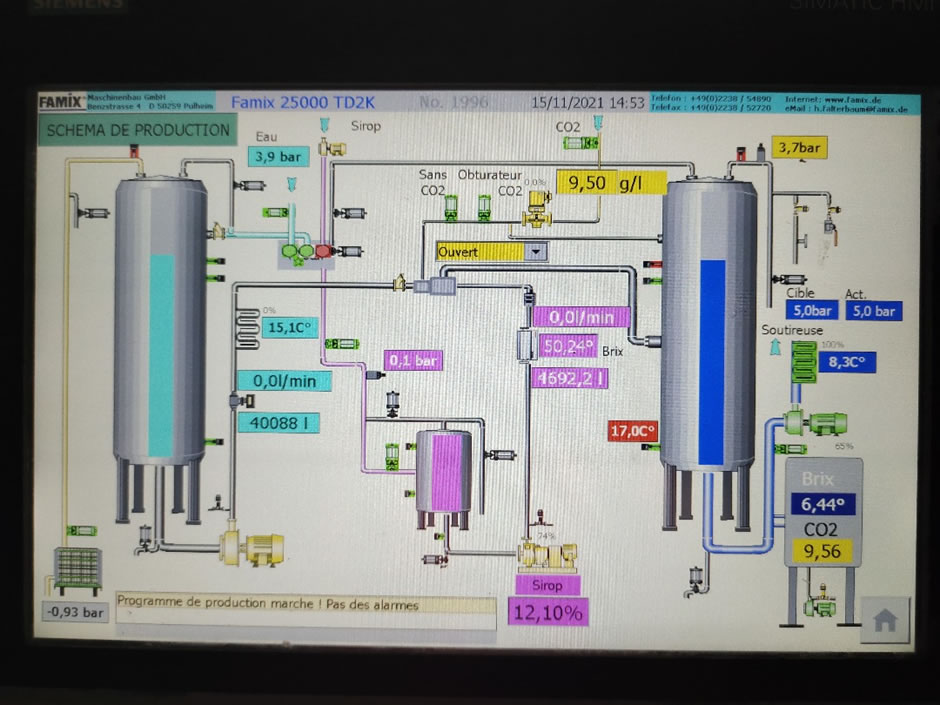
Task: Open the SCHEMA DE PRODUCTION screen title
Action: (138, 130)
